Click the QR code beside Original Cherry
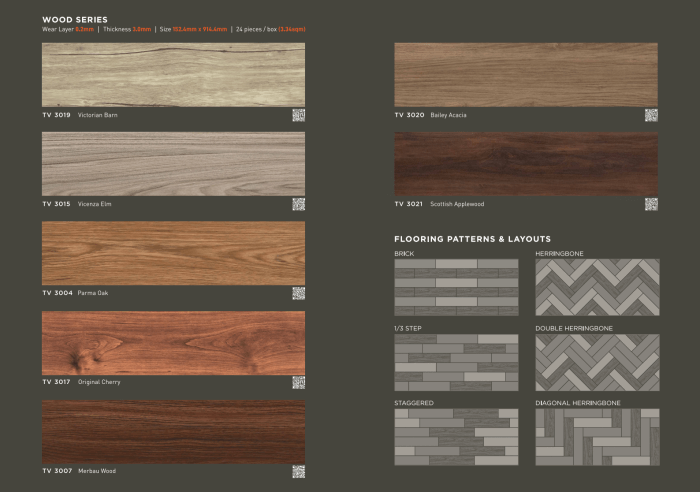 298,382
